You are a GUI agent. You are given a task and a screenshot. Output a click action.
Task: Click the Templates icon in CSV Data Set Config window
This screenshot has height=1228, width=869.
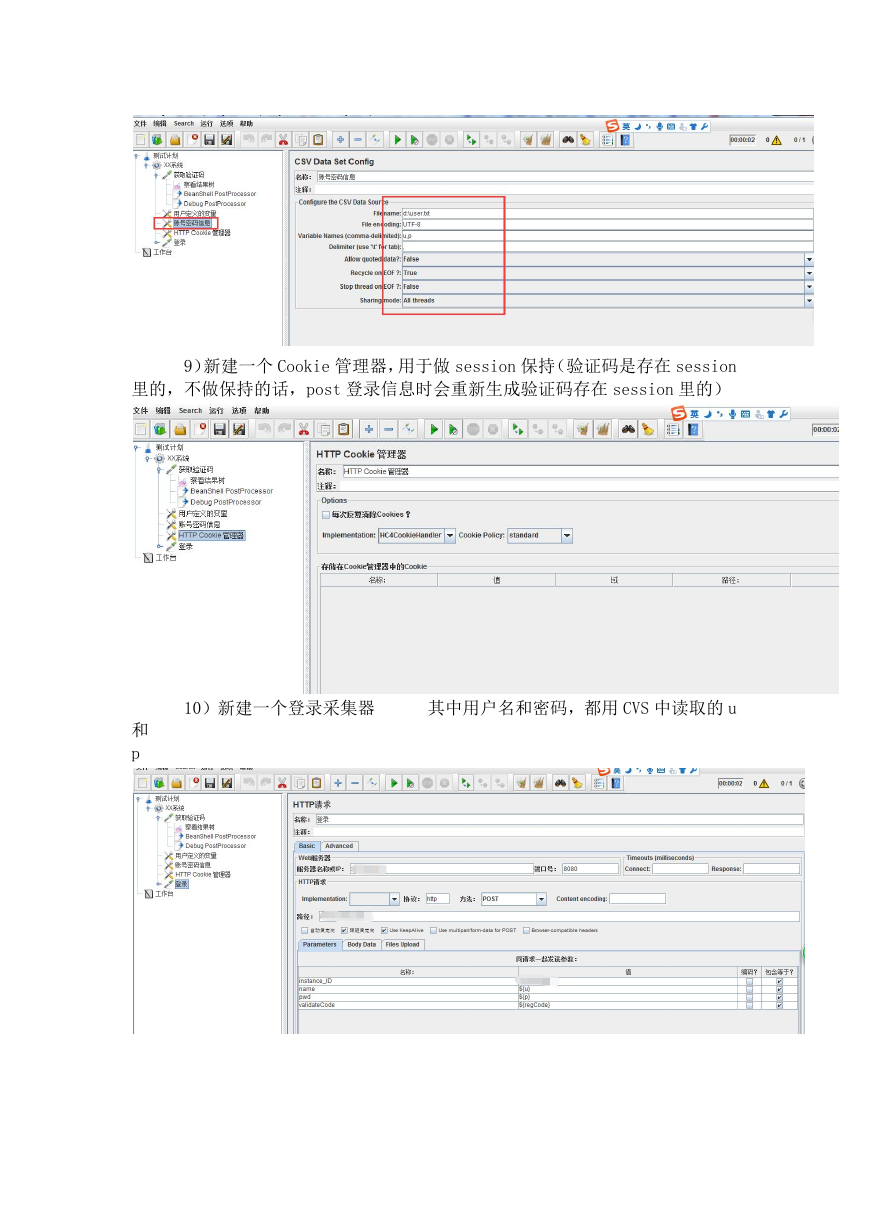(x=157, y=140)
